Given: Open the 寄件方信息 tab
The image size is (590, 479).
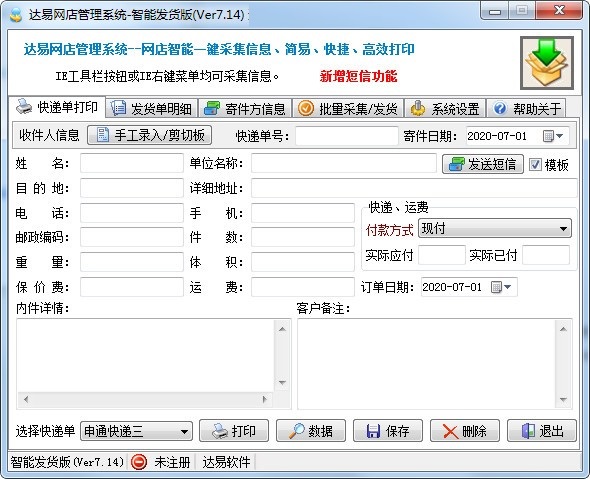Looking at the screenshot, I should point(245,108).
